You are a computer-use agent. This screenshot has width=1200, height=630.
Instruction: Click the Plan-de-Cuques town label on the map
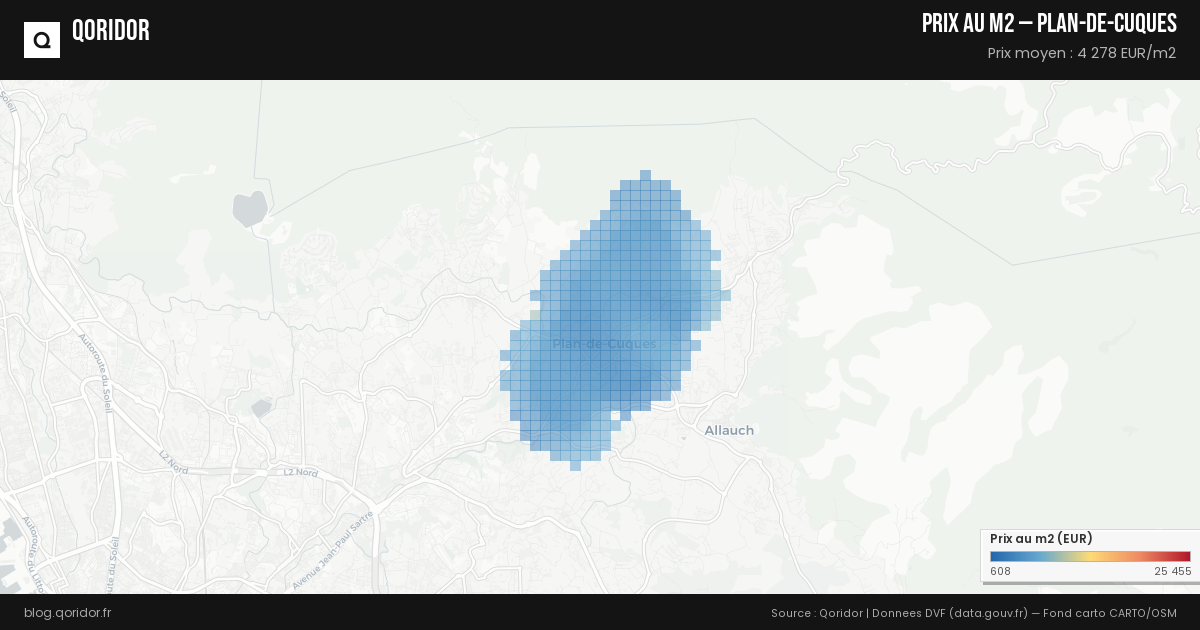(604, 344)
